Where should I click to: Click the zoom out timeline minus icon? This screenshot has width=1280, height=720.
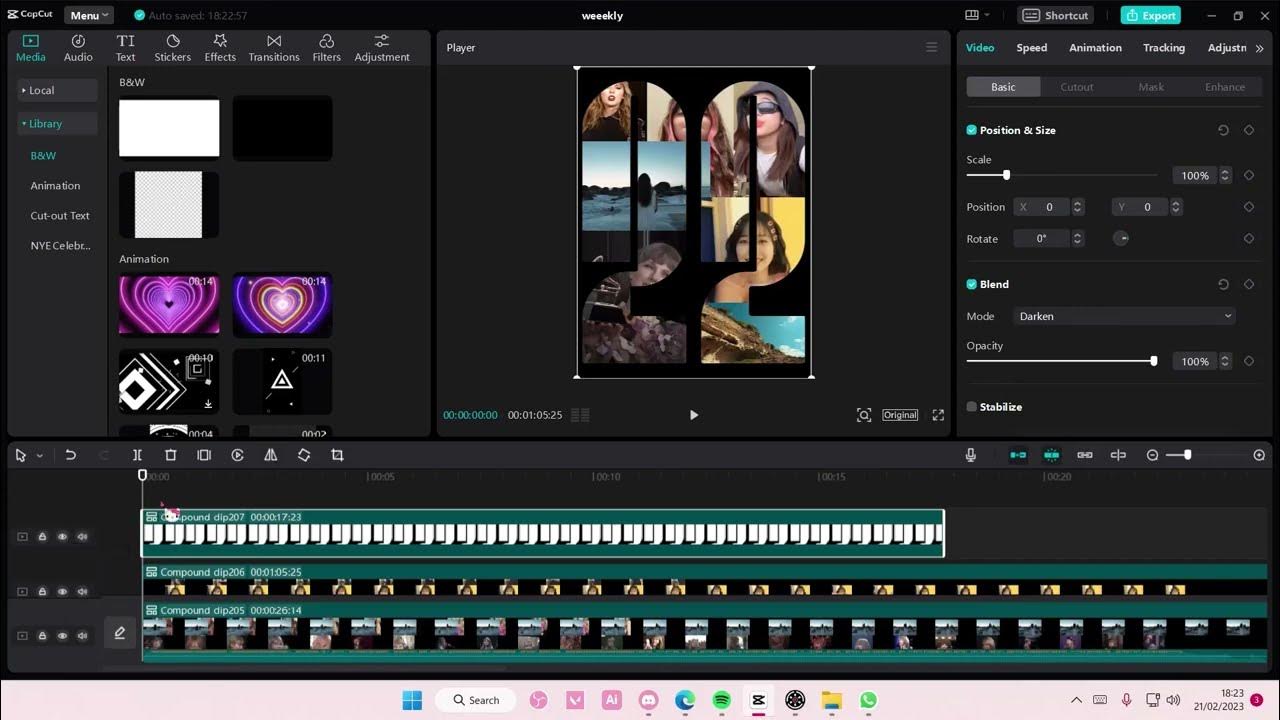[x=1152, y=455]
